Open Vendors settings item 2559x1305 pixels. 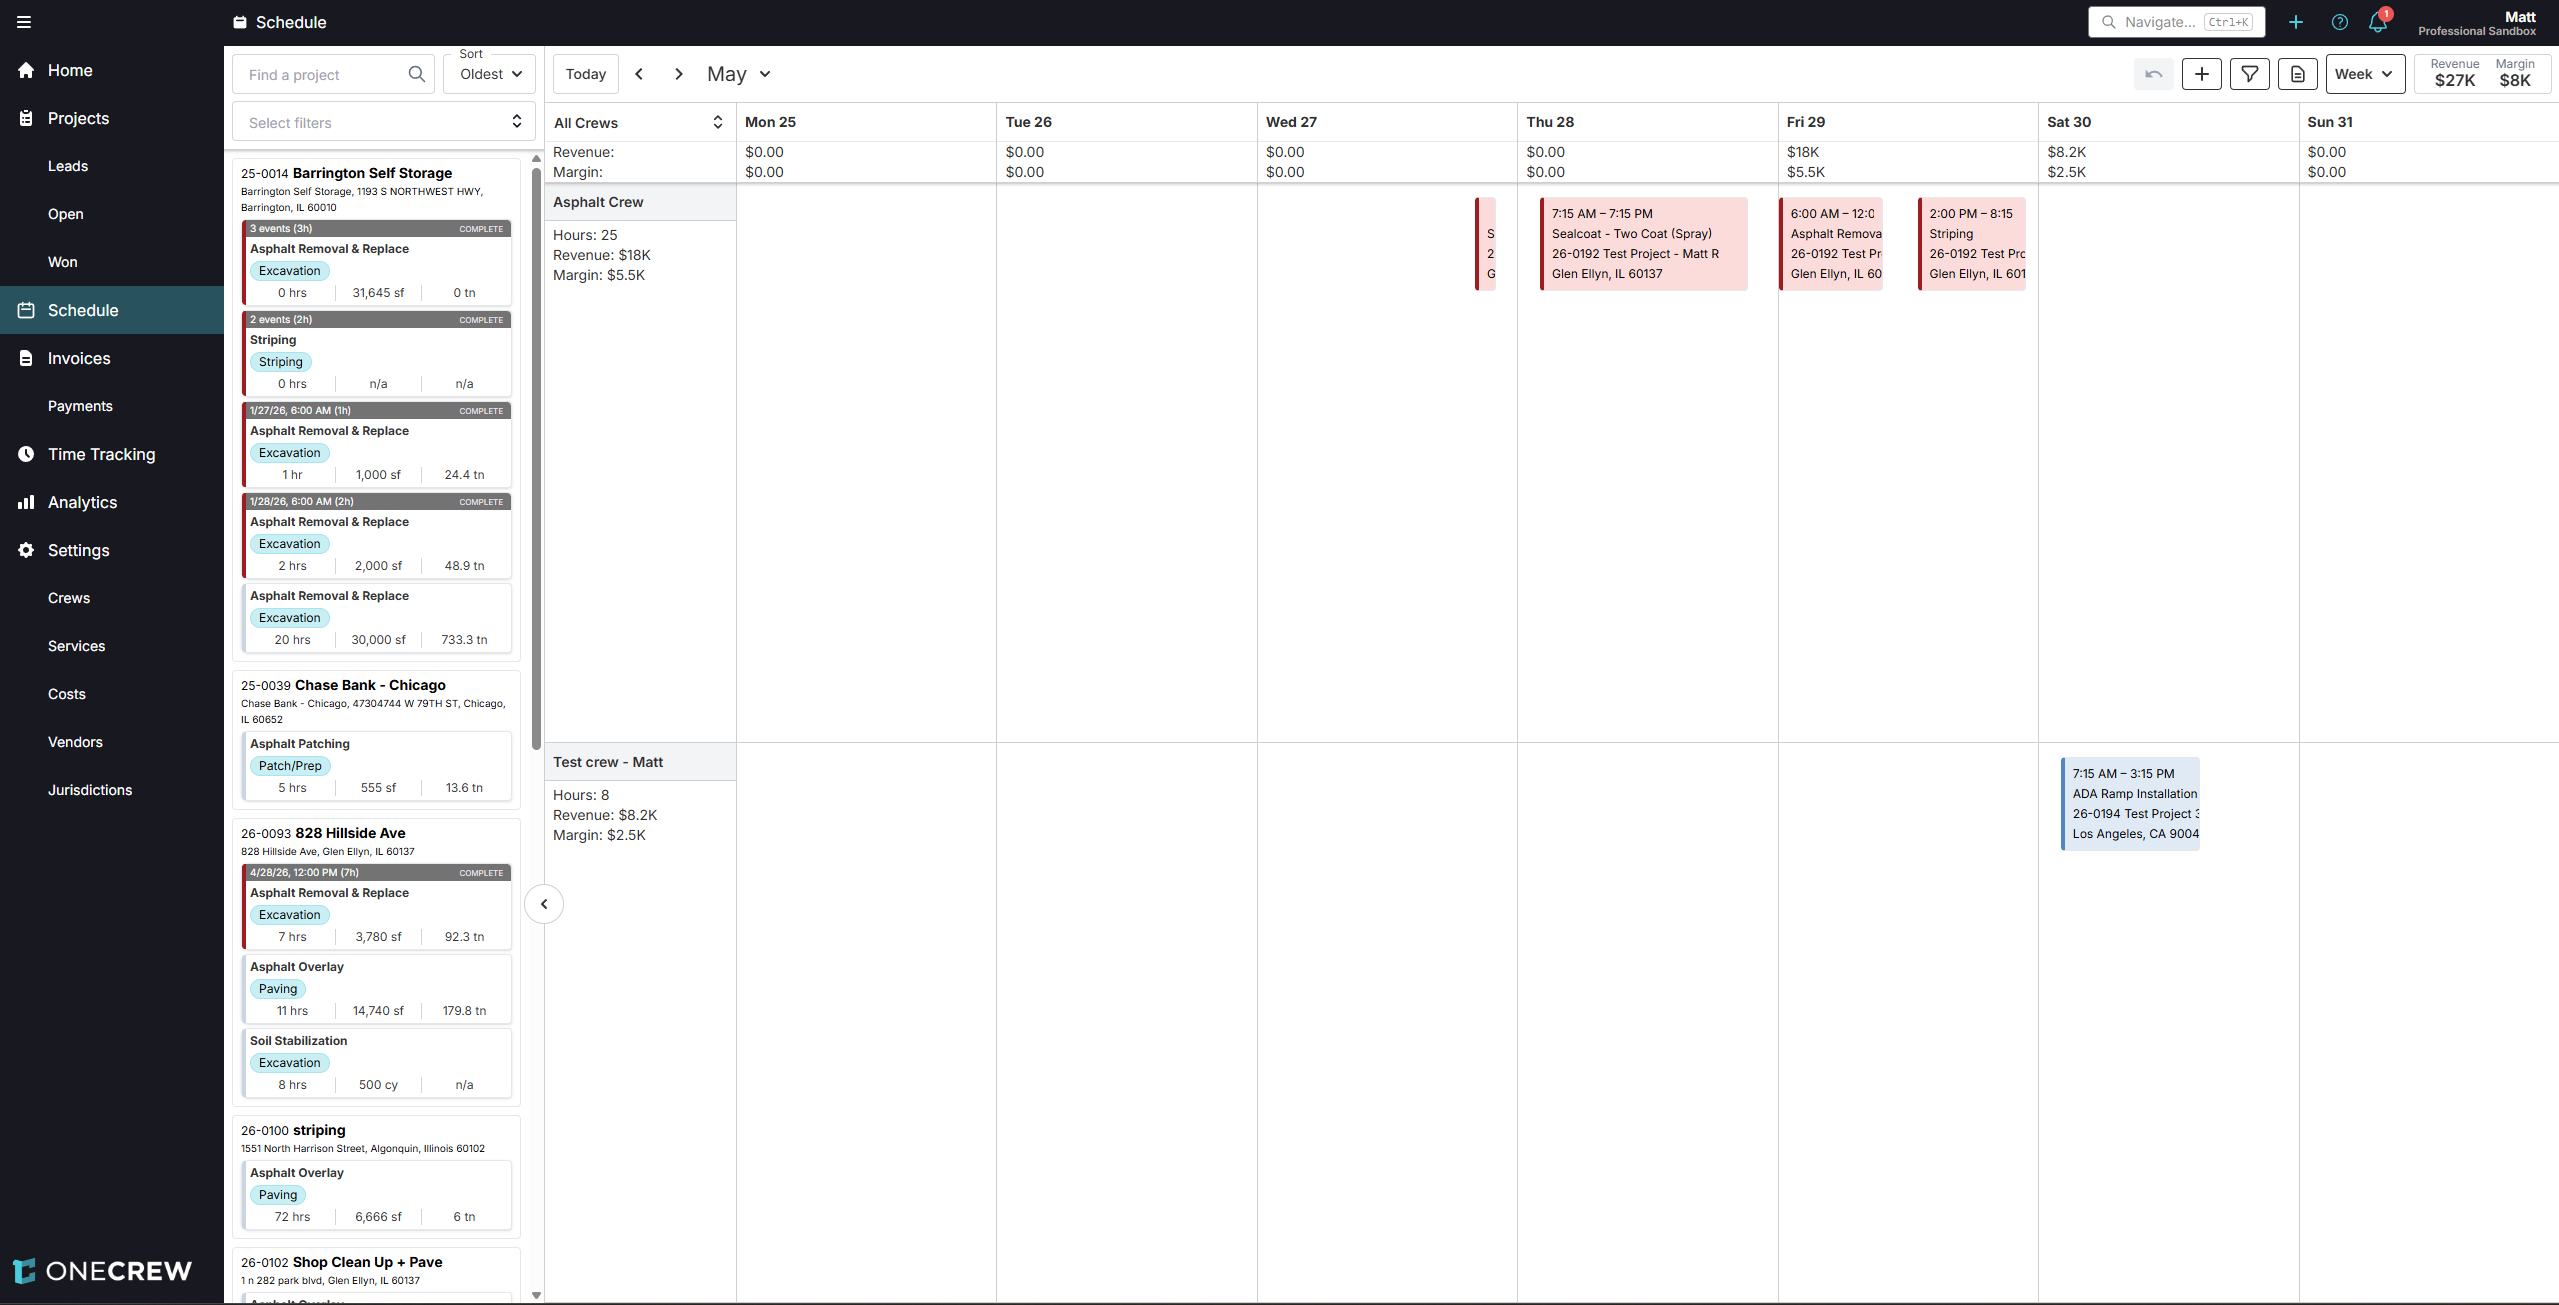point(75,742)
